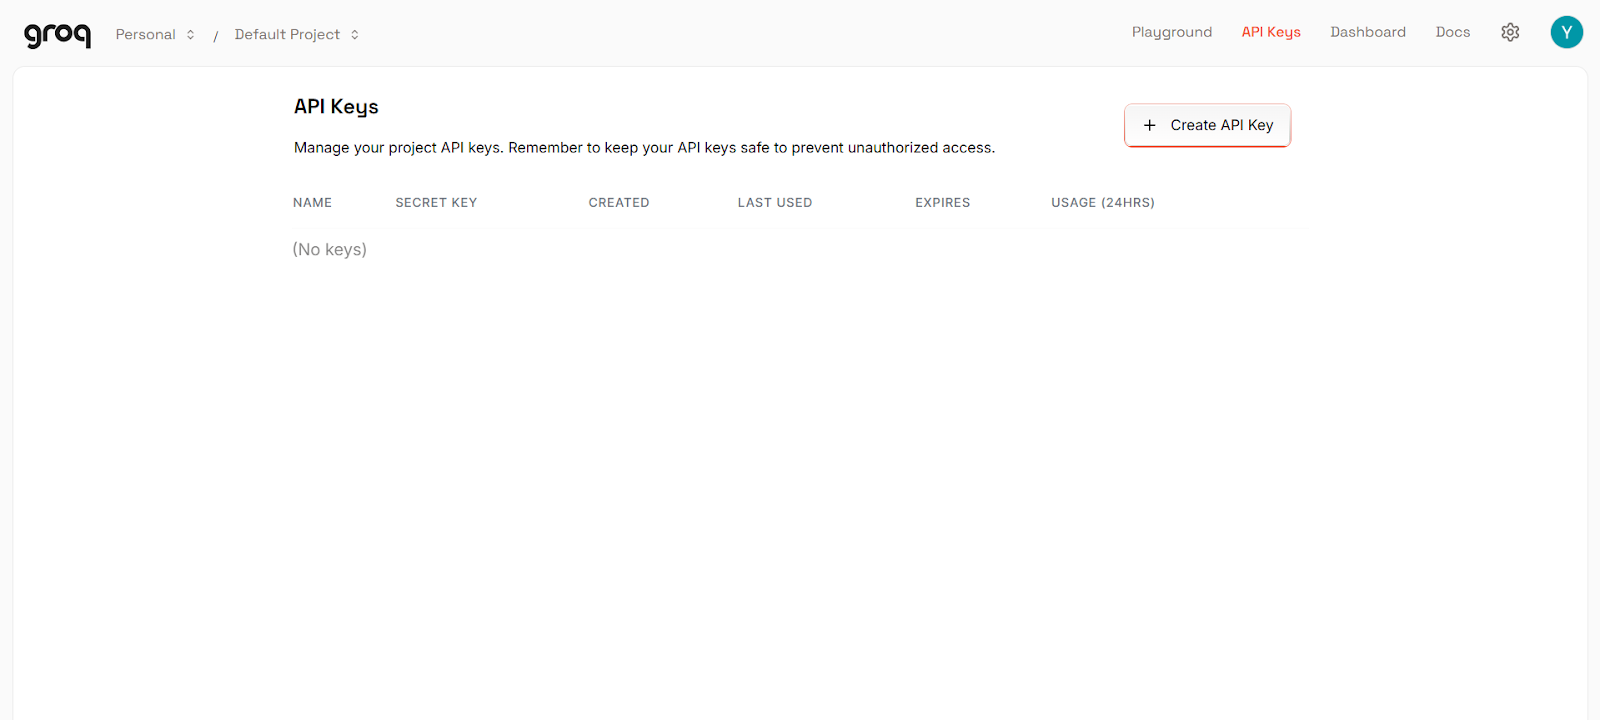Click the LAST USED column header
The width and height of the screenshot is (1600, 720).
point(774,202)
